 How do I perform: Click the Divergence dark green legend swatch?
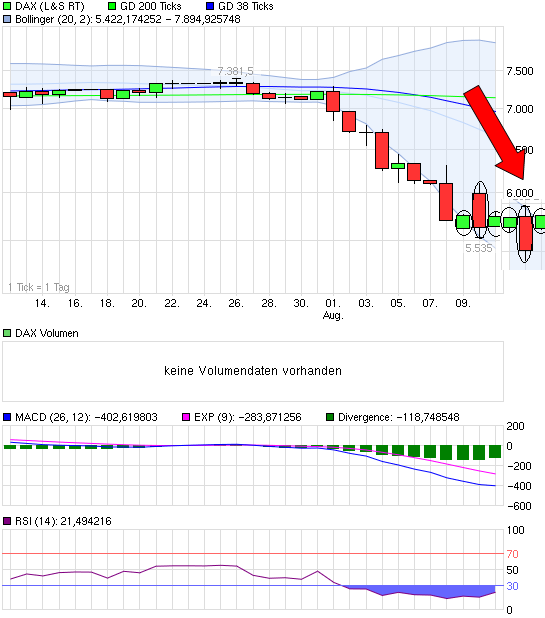(x=330, y=417)
